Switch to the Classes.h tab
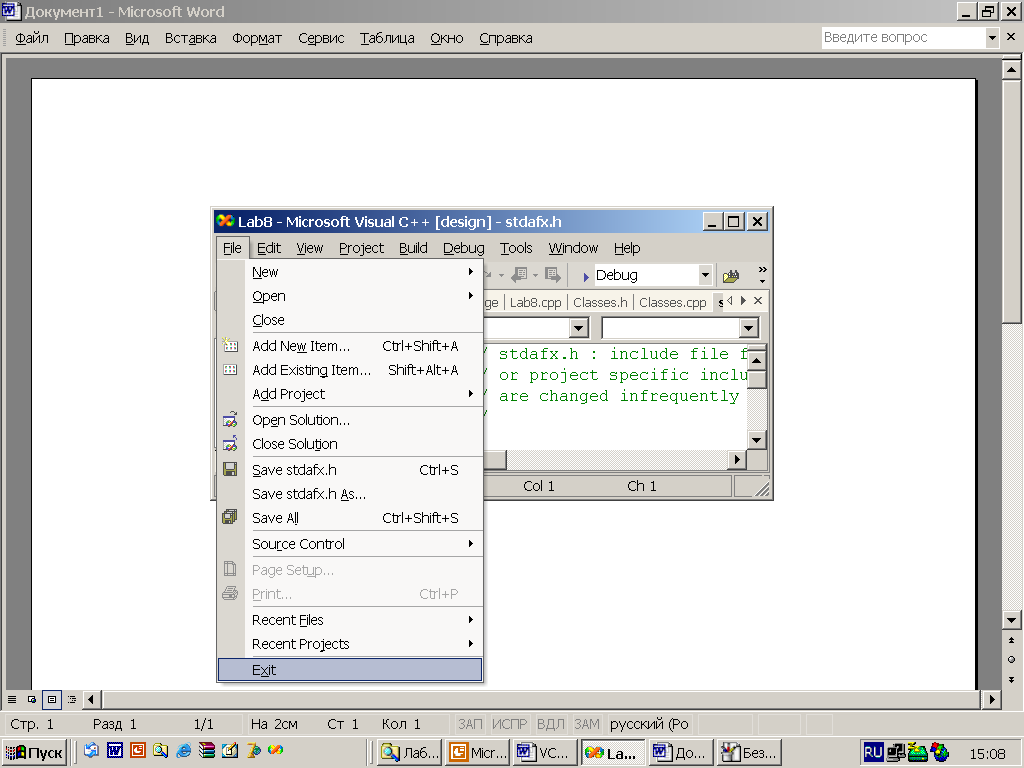Screen dimensions: 1024x768 (600, 302)
